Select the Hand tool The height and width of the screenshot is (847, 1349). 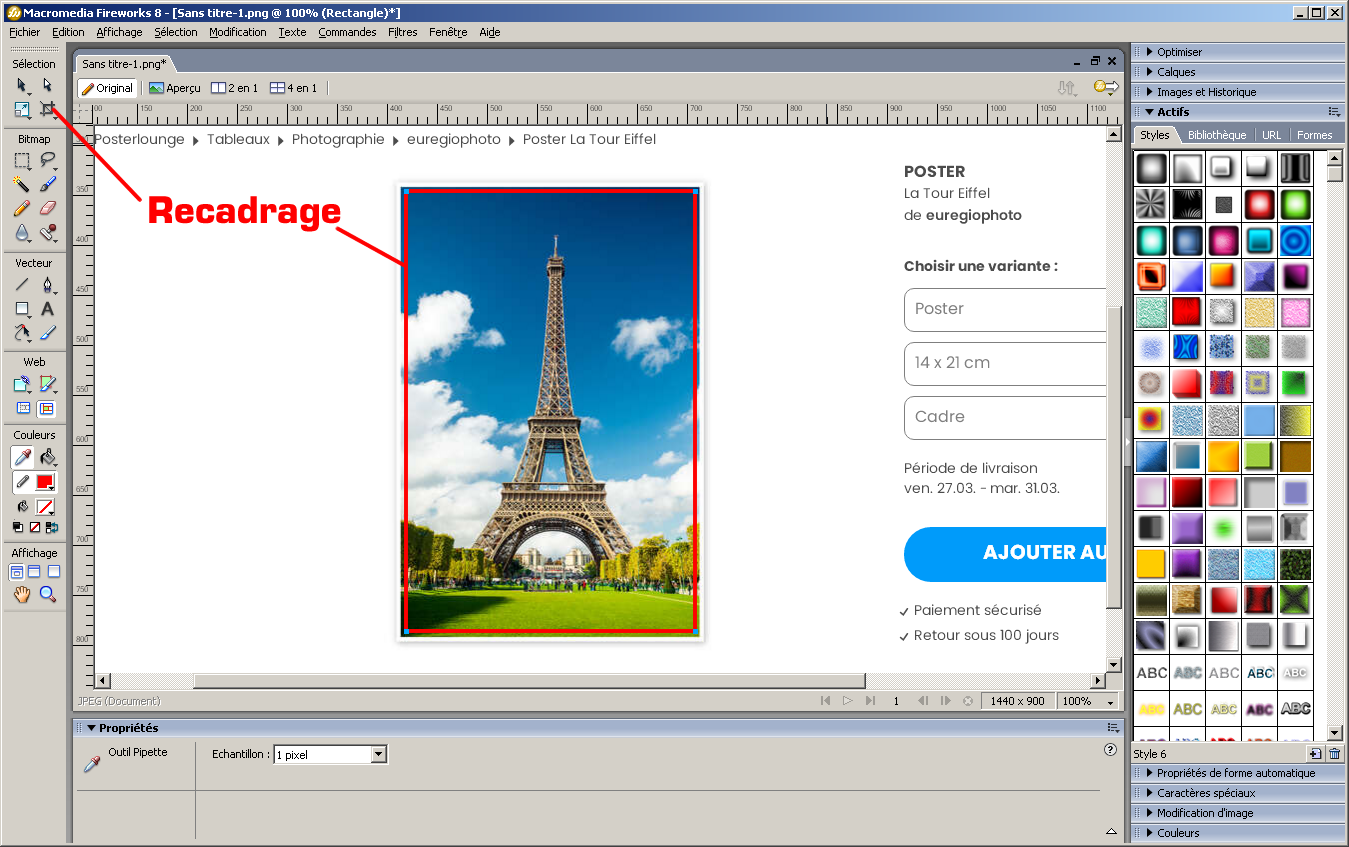click(x=21, y=595)
